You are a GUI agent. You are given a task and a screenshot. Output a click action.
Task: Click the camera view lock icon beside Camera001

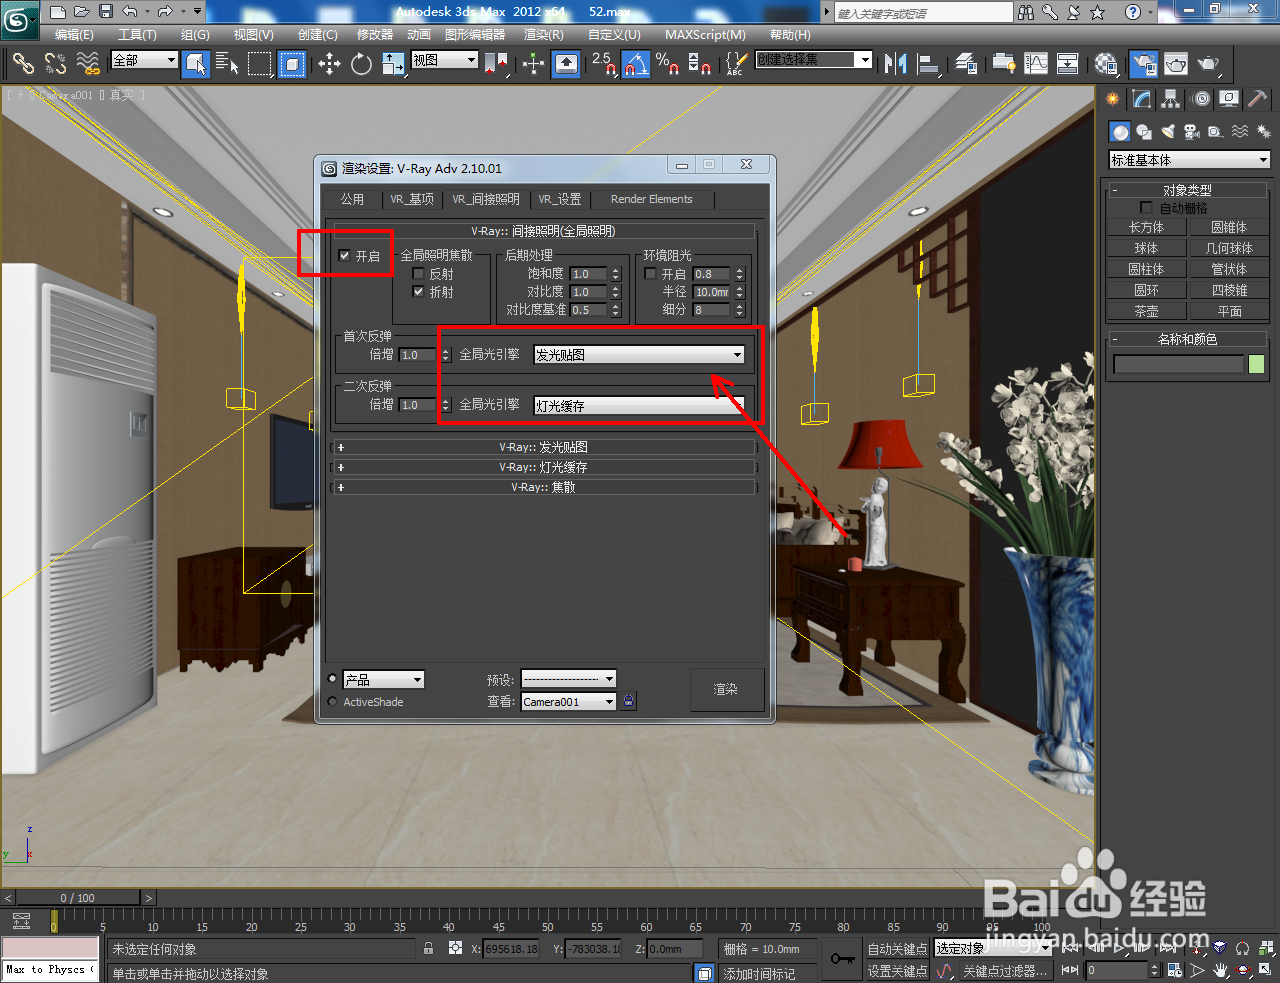tap(628, 701)
